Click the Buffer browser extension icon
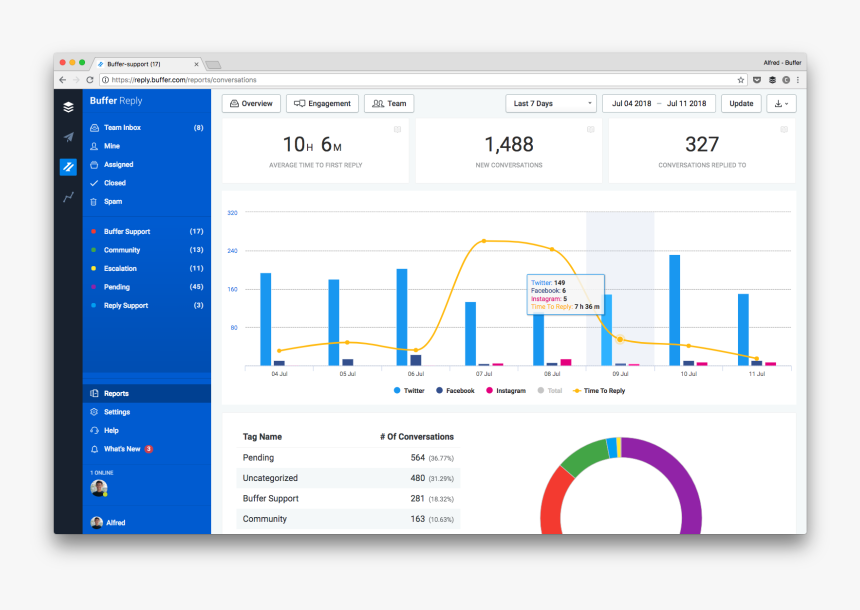Viewport: 860px width, 610px height. (772, 80)
